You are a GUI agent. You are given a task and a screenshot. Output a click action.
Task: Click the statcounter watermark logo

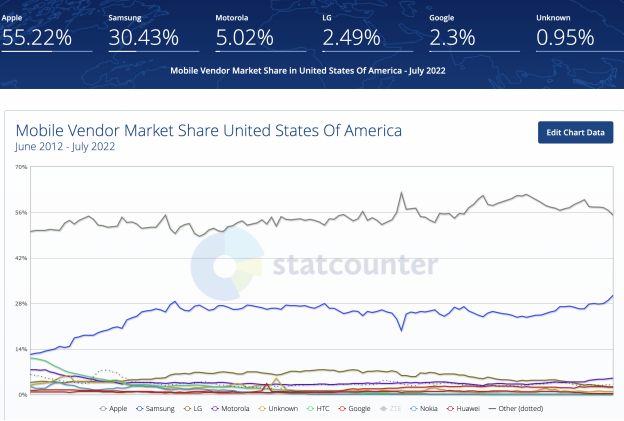point(314,264)
